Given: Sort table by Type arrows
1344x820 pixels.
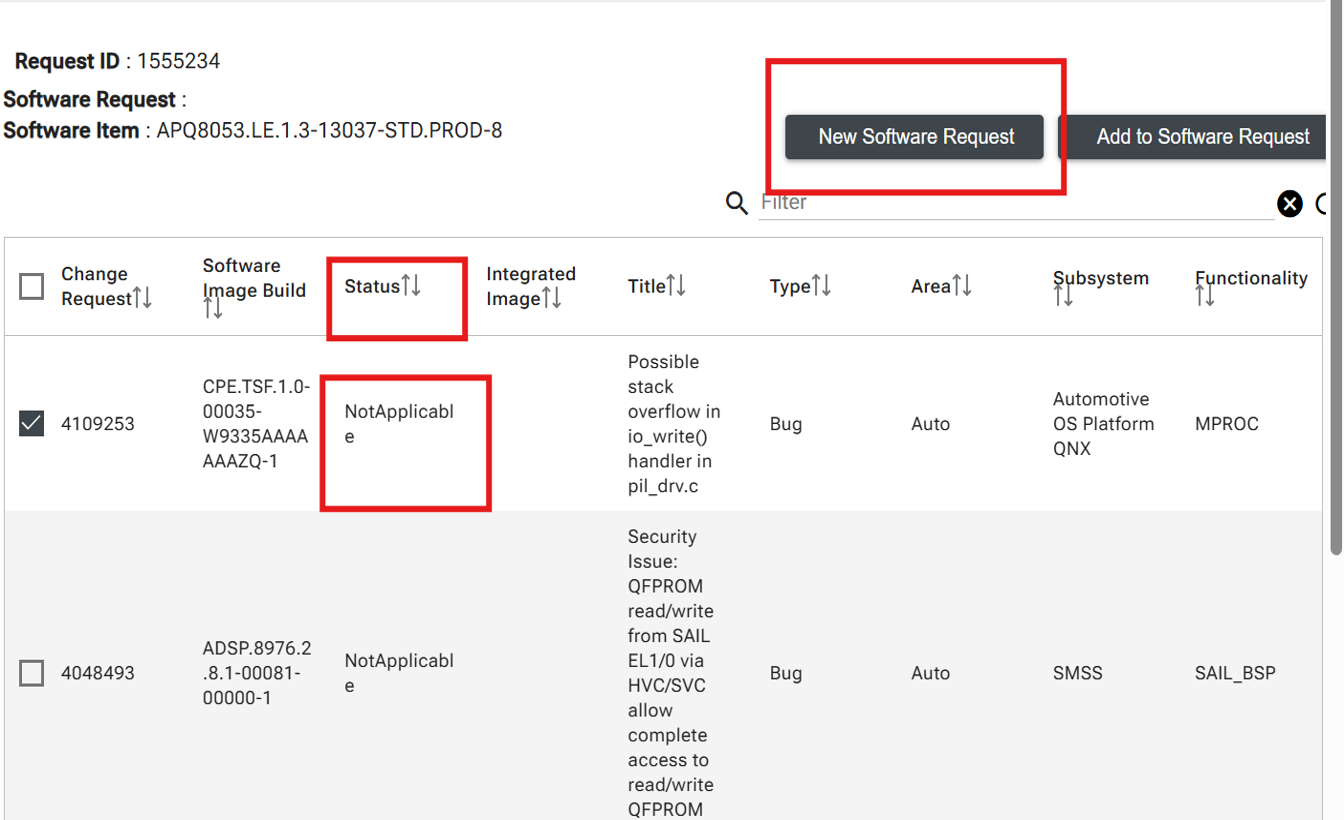Looking at the screenshot, I should 821,286.
